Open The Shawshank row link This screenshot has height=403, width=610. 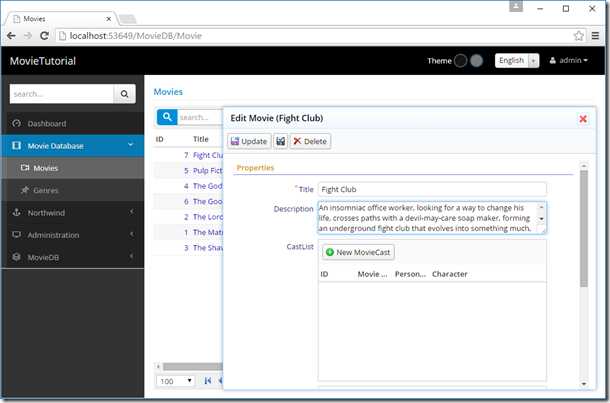point(208,248)
